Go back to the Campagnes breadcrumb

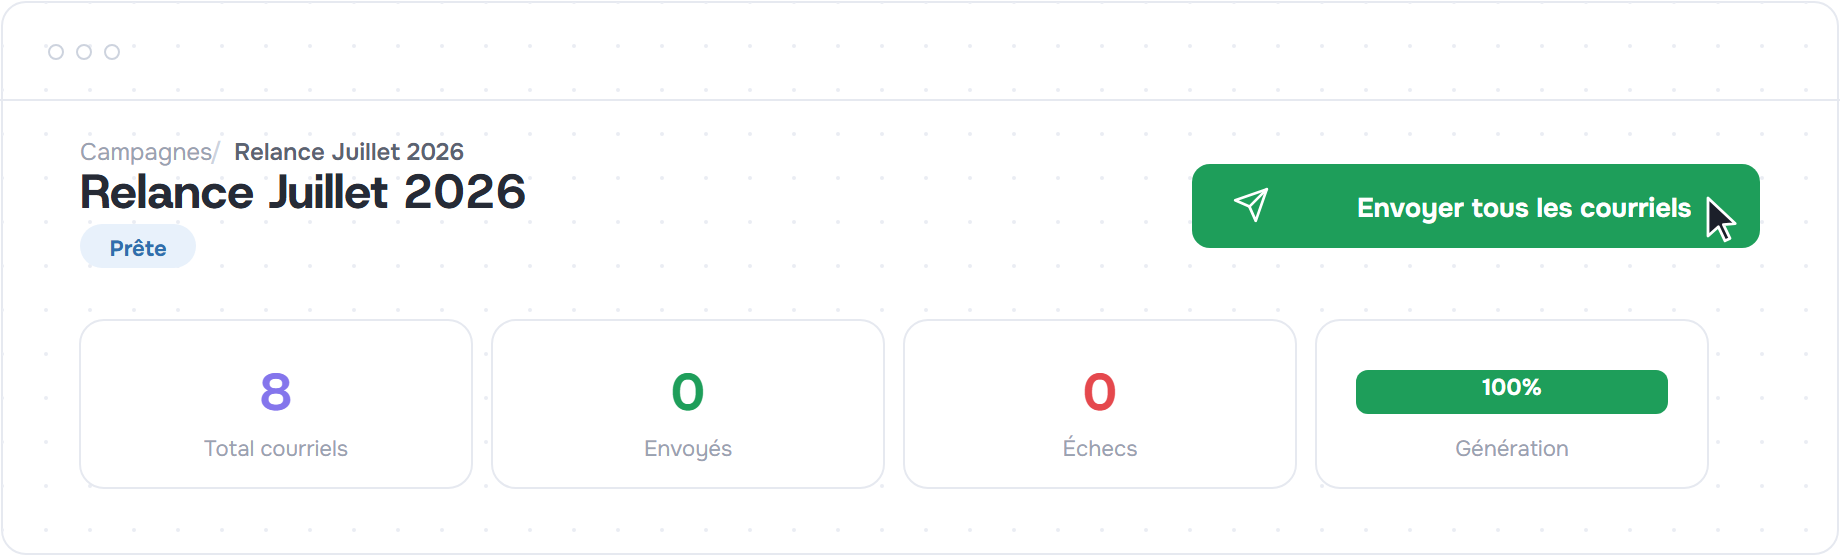[x=146, y=152]
